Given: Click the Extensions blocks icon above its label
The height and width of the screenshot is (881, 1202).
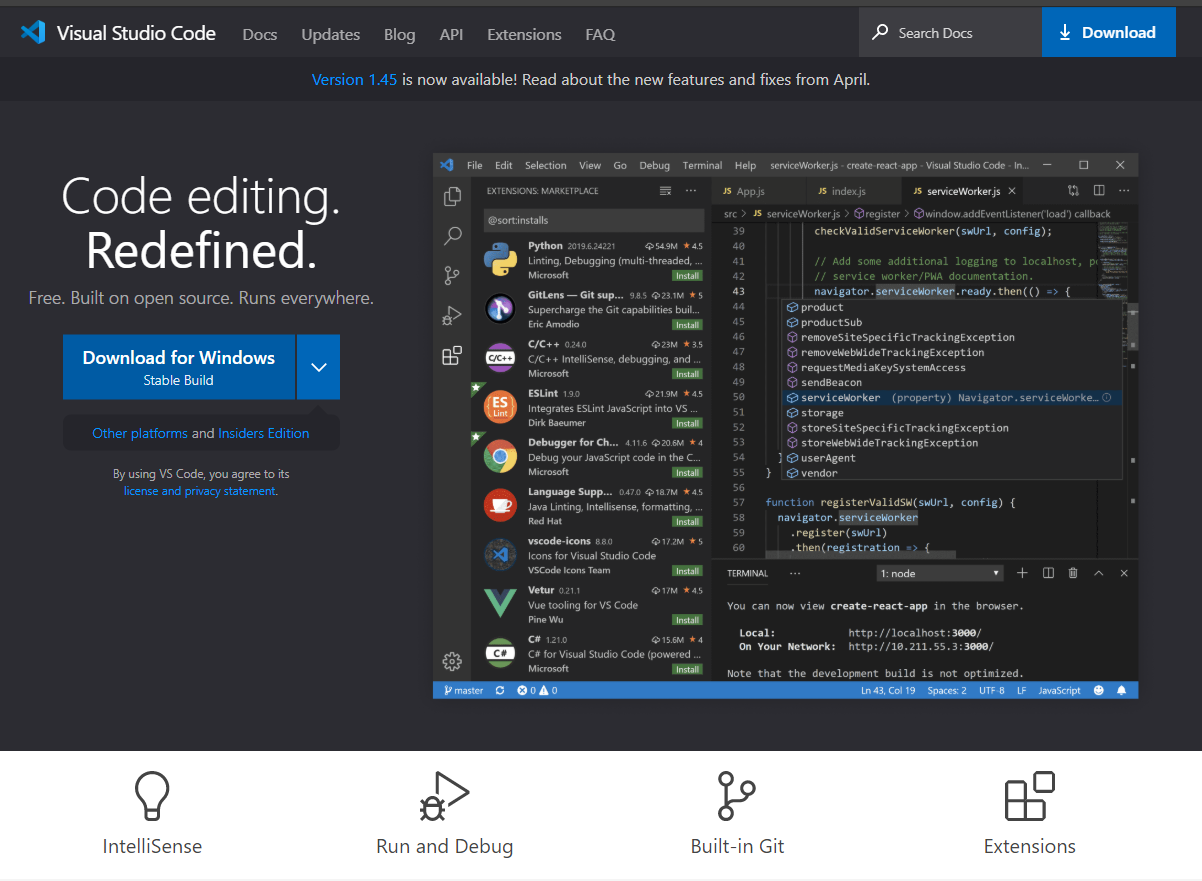Looking at the screenshot, I should click(1030, 797).
